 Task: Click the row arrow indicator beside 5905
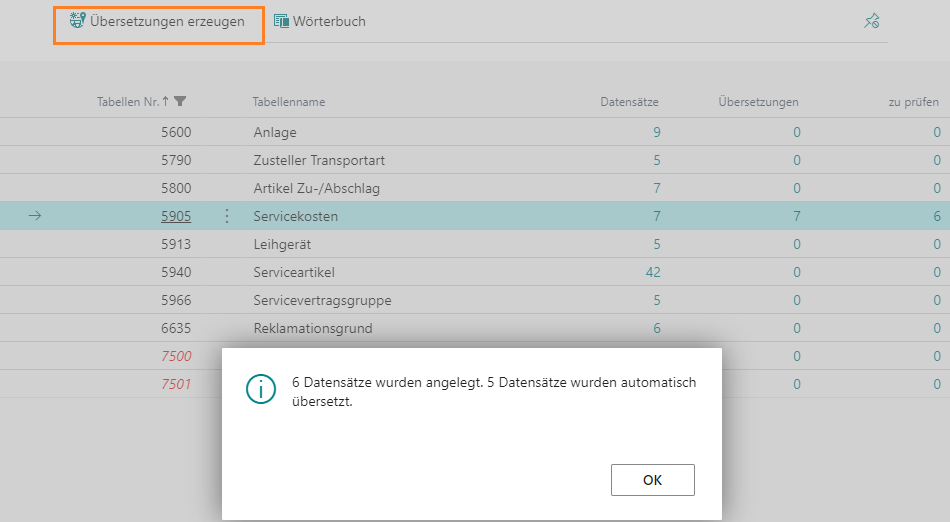(x=35, y=216)
